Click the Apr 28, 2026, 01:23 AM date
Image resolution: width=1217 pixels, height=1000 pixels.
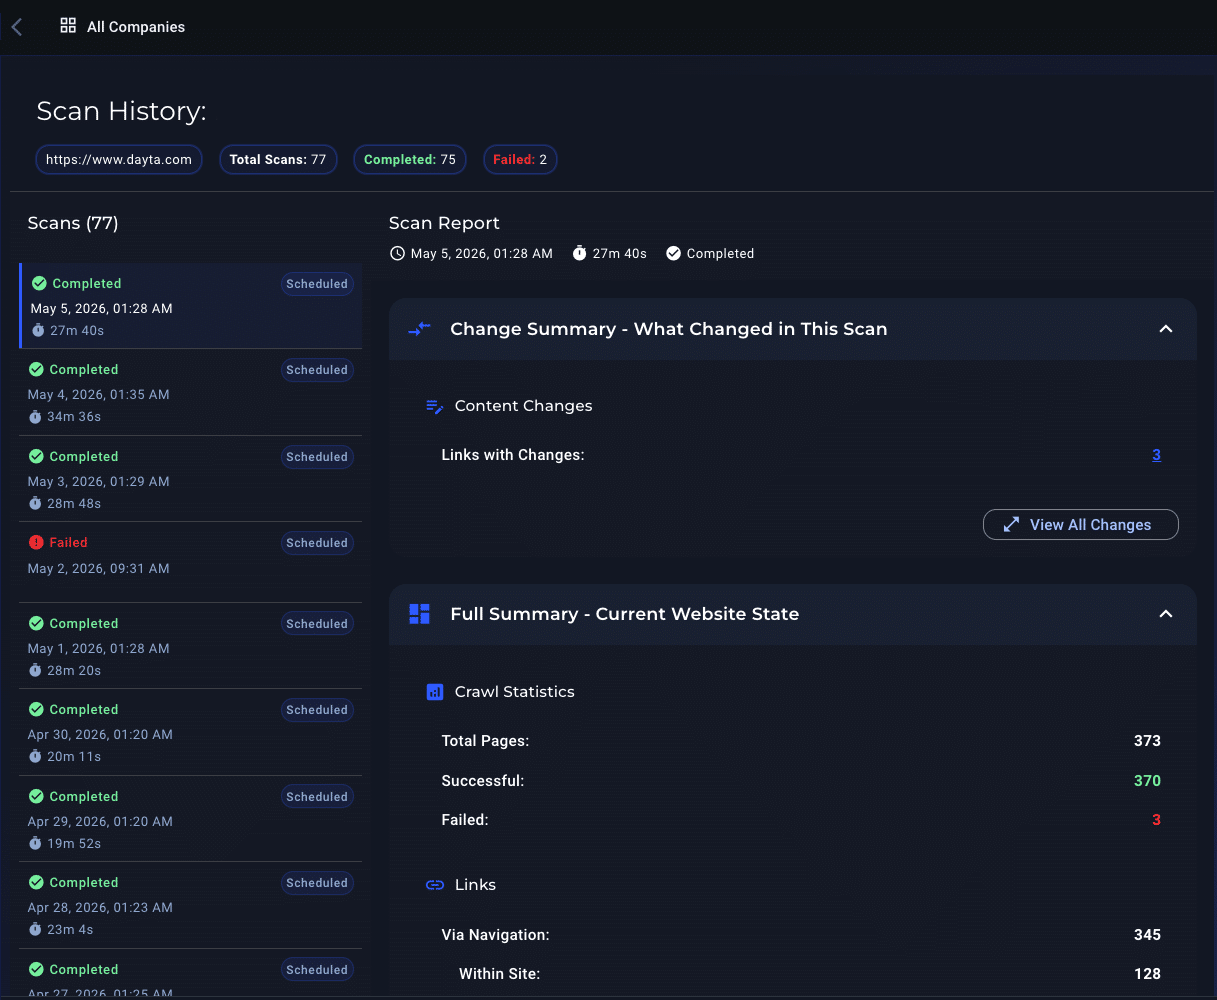point(100,907)
